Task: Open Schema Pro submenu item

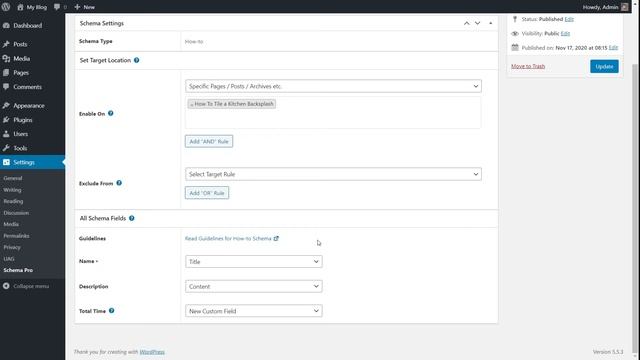Action: (18, 270)
